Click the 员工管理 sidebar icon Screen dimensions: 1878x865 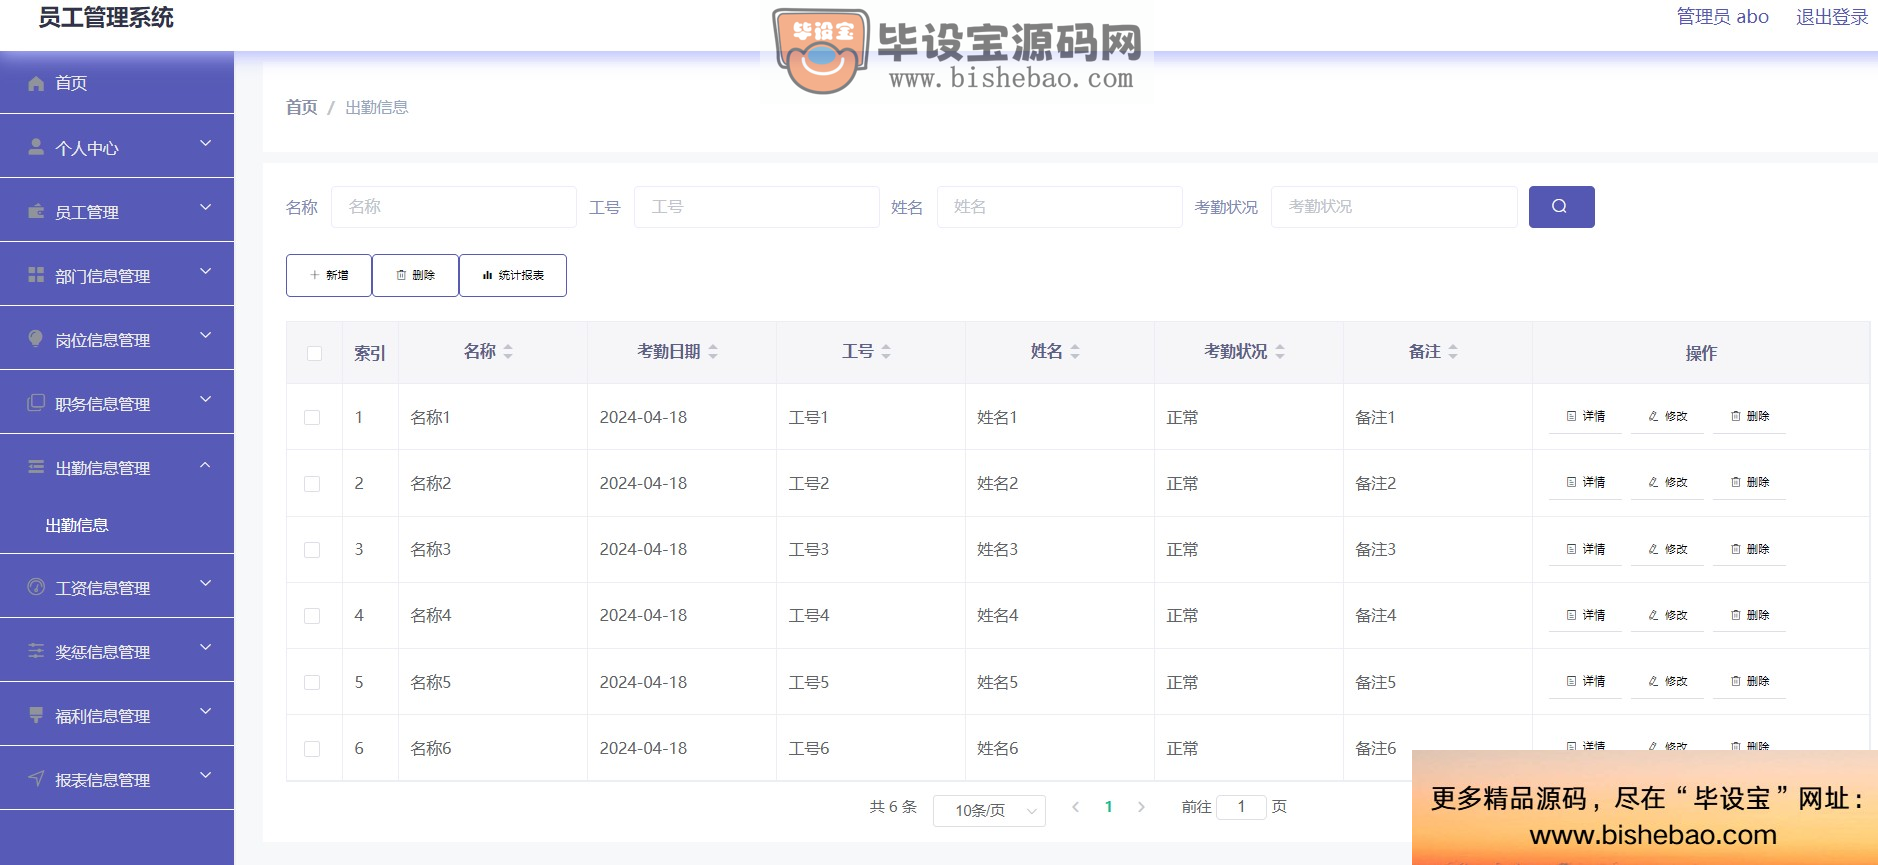click(x=36, y=211)
